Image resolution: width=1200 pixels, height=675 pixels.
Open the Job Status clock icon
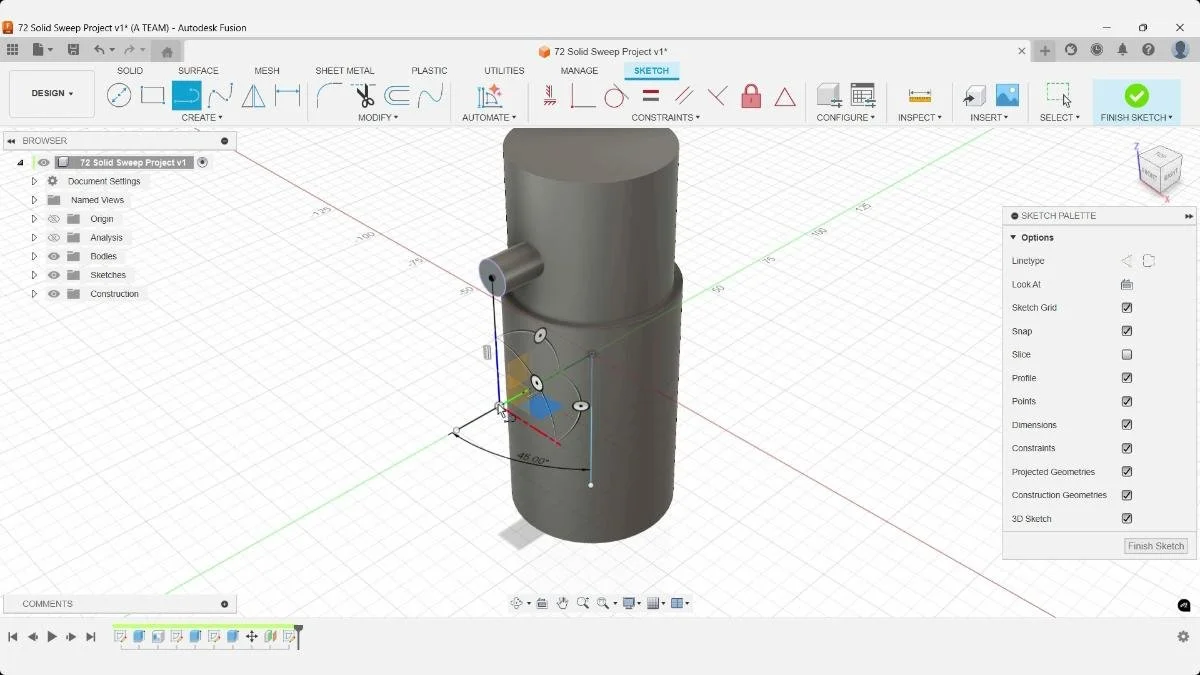1097,50
